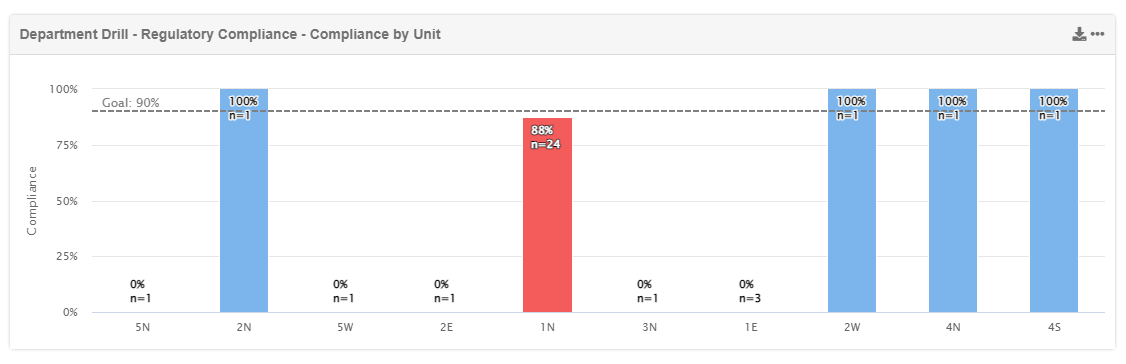Click the blue 4S bar

tap(1054, 200)
